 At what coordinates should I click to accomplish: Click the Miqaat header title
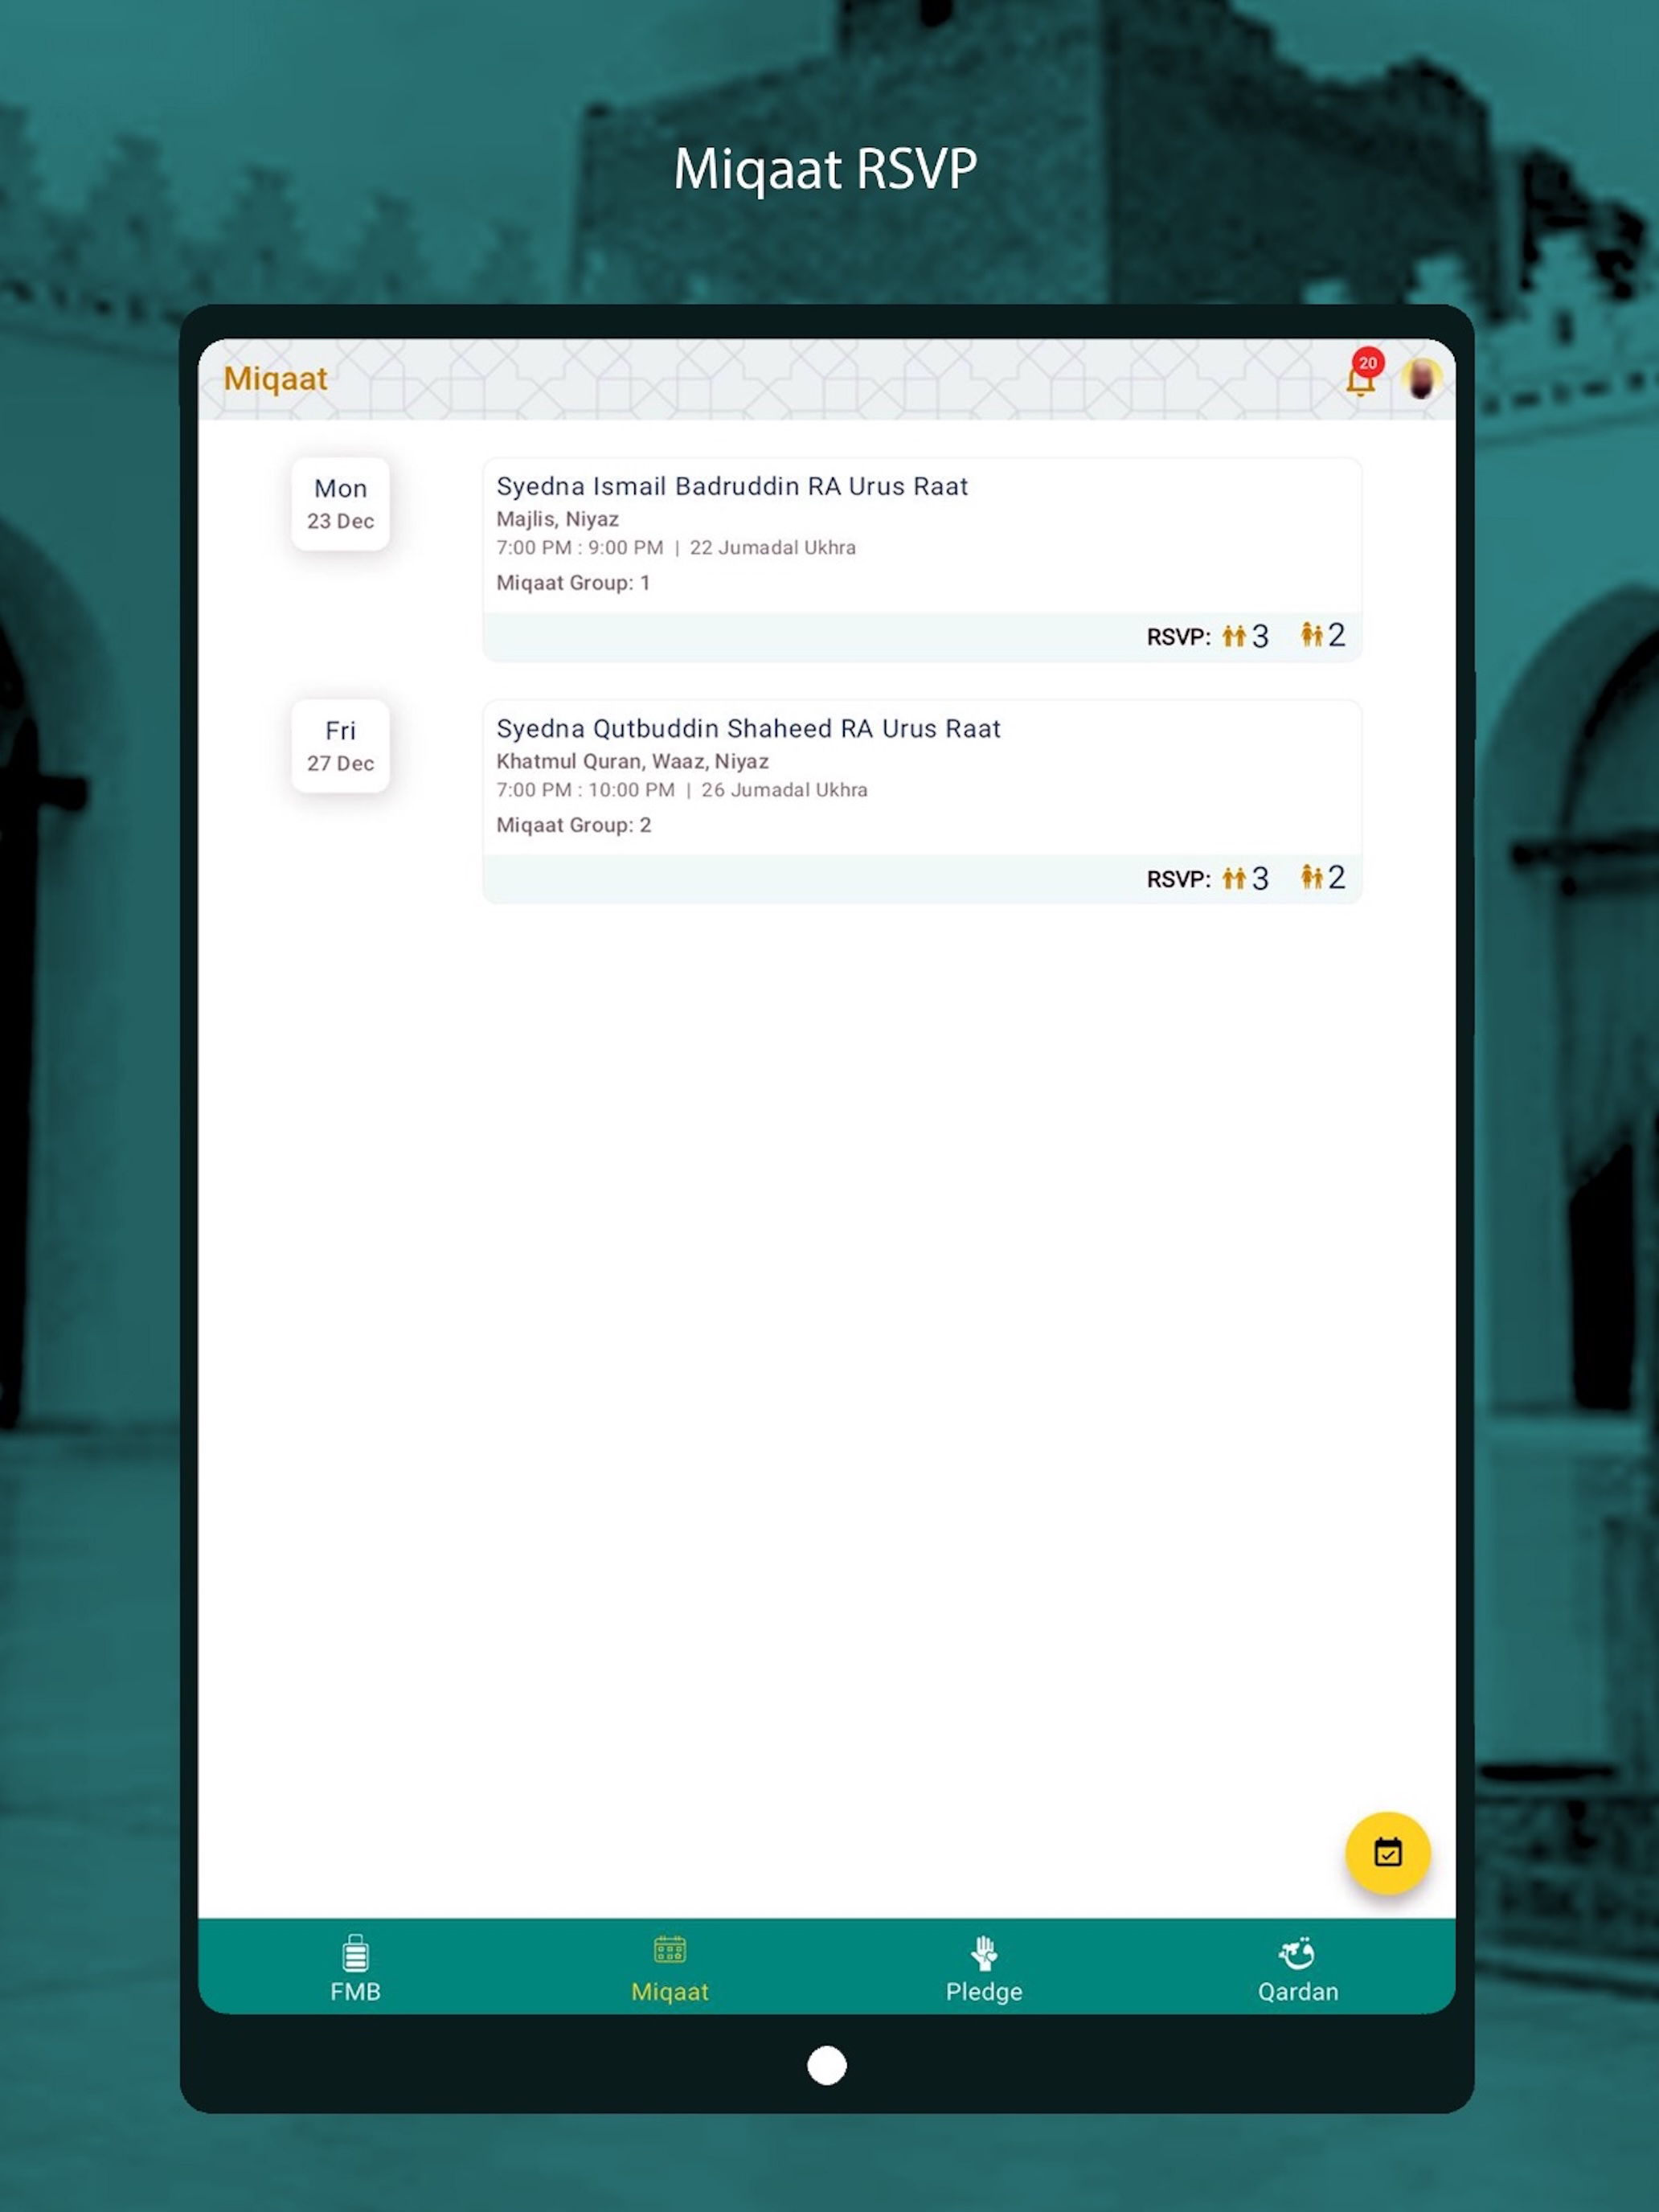(275, 379)
